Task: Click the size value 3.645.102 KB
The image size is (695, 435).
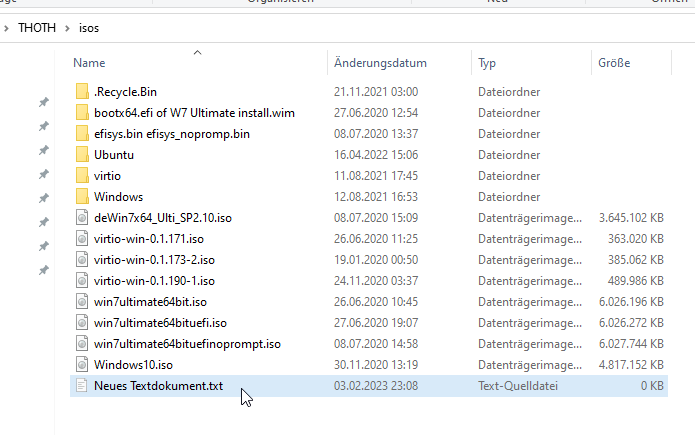Action: coord(631,218)
